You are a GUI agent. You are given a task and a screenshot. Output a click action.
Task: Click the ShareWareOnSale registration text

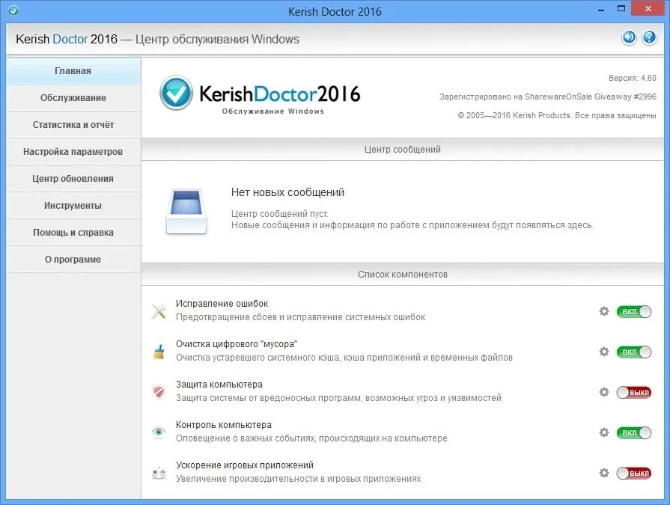pos(548,97)
